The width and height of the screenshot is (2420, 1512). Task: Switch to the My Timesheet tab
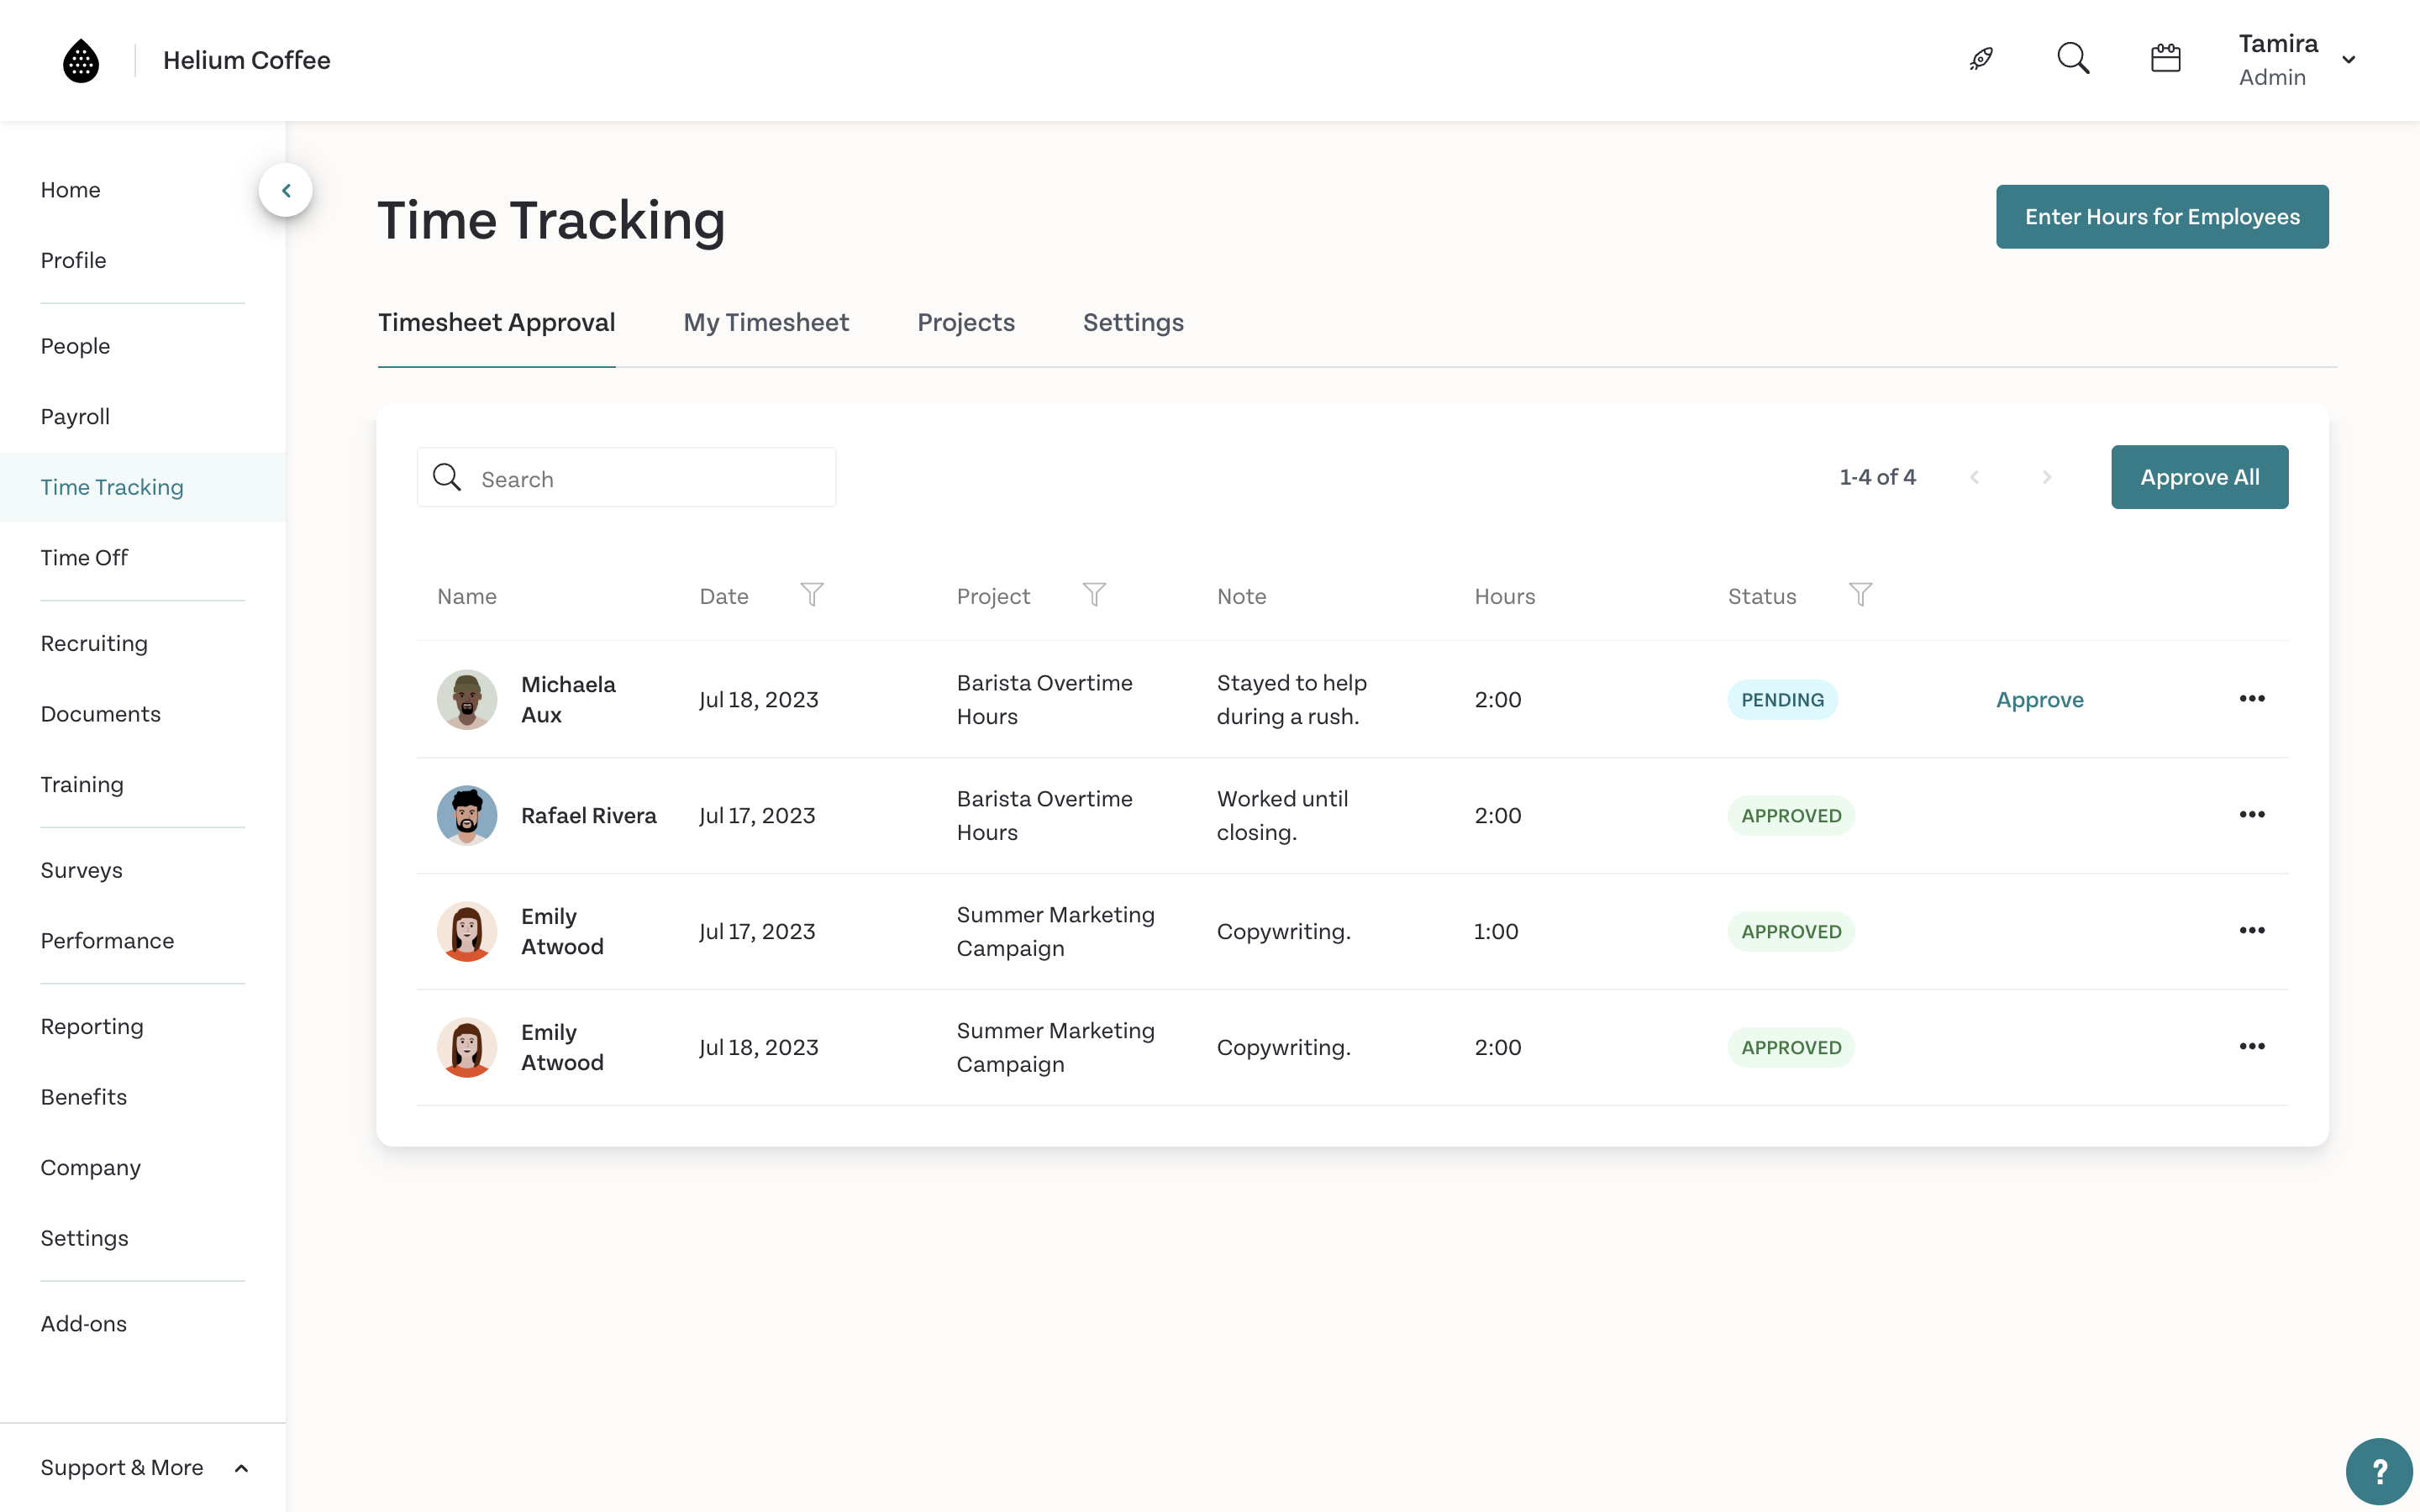click(766, 322)
